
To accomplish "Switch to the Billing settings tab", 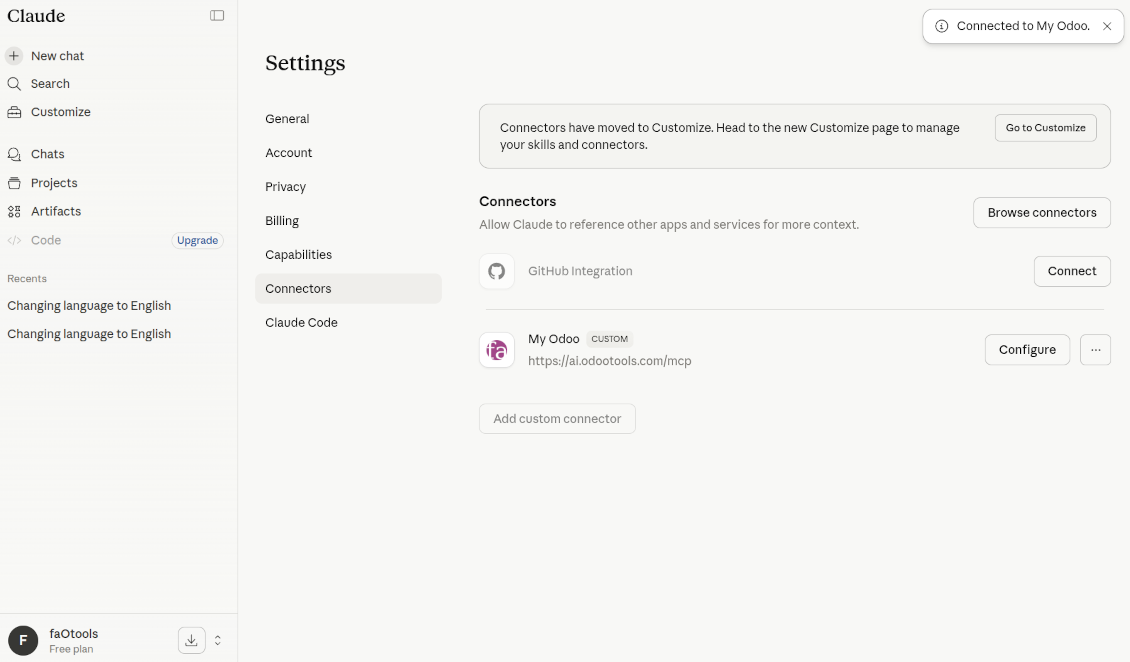I will click(x=282, y=220).
